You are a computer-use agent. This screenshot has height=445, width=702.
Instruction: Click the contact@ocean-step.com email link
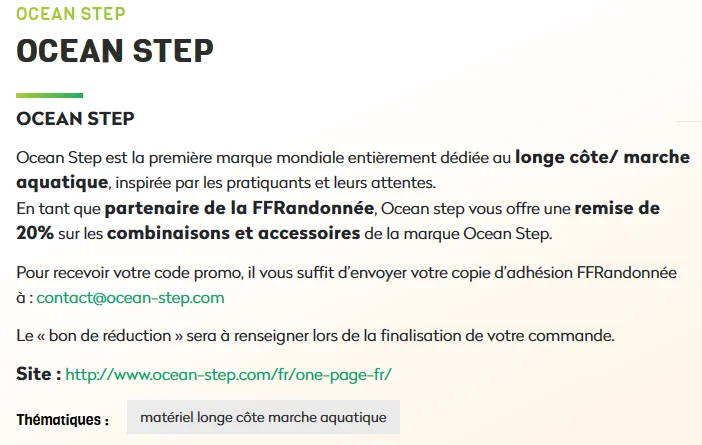click(130, 298)
